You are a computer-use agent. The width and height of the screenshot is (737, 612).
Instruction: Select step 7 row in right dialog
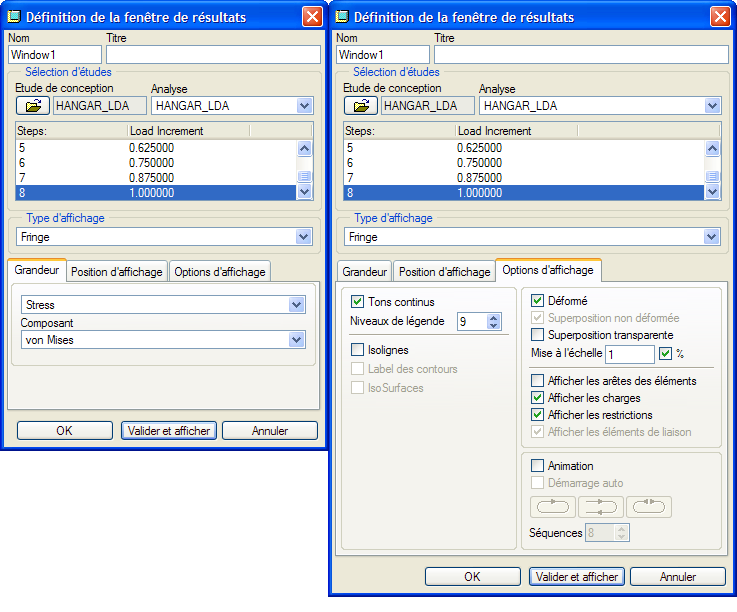pyautogui.click(x=524, y=178)
